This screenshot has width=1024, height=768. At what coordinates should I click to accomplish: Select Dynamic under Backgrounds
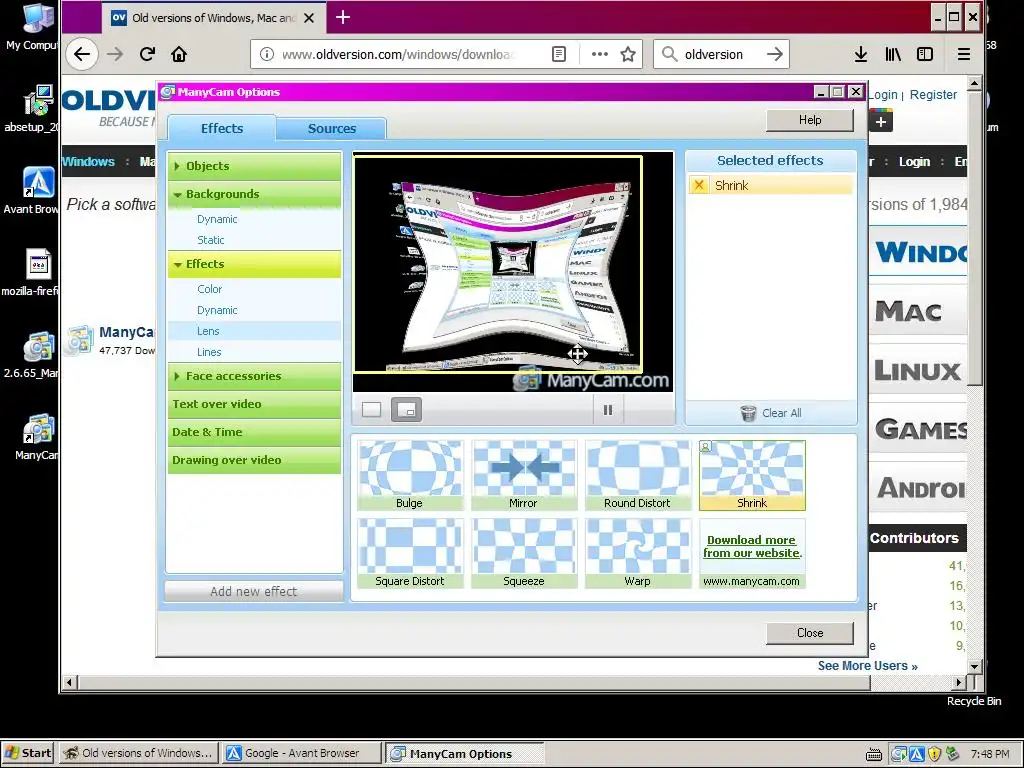[217, 219]
